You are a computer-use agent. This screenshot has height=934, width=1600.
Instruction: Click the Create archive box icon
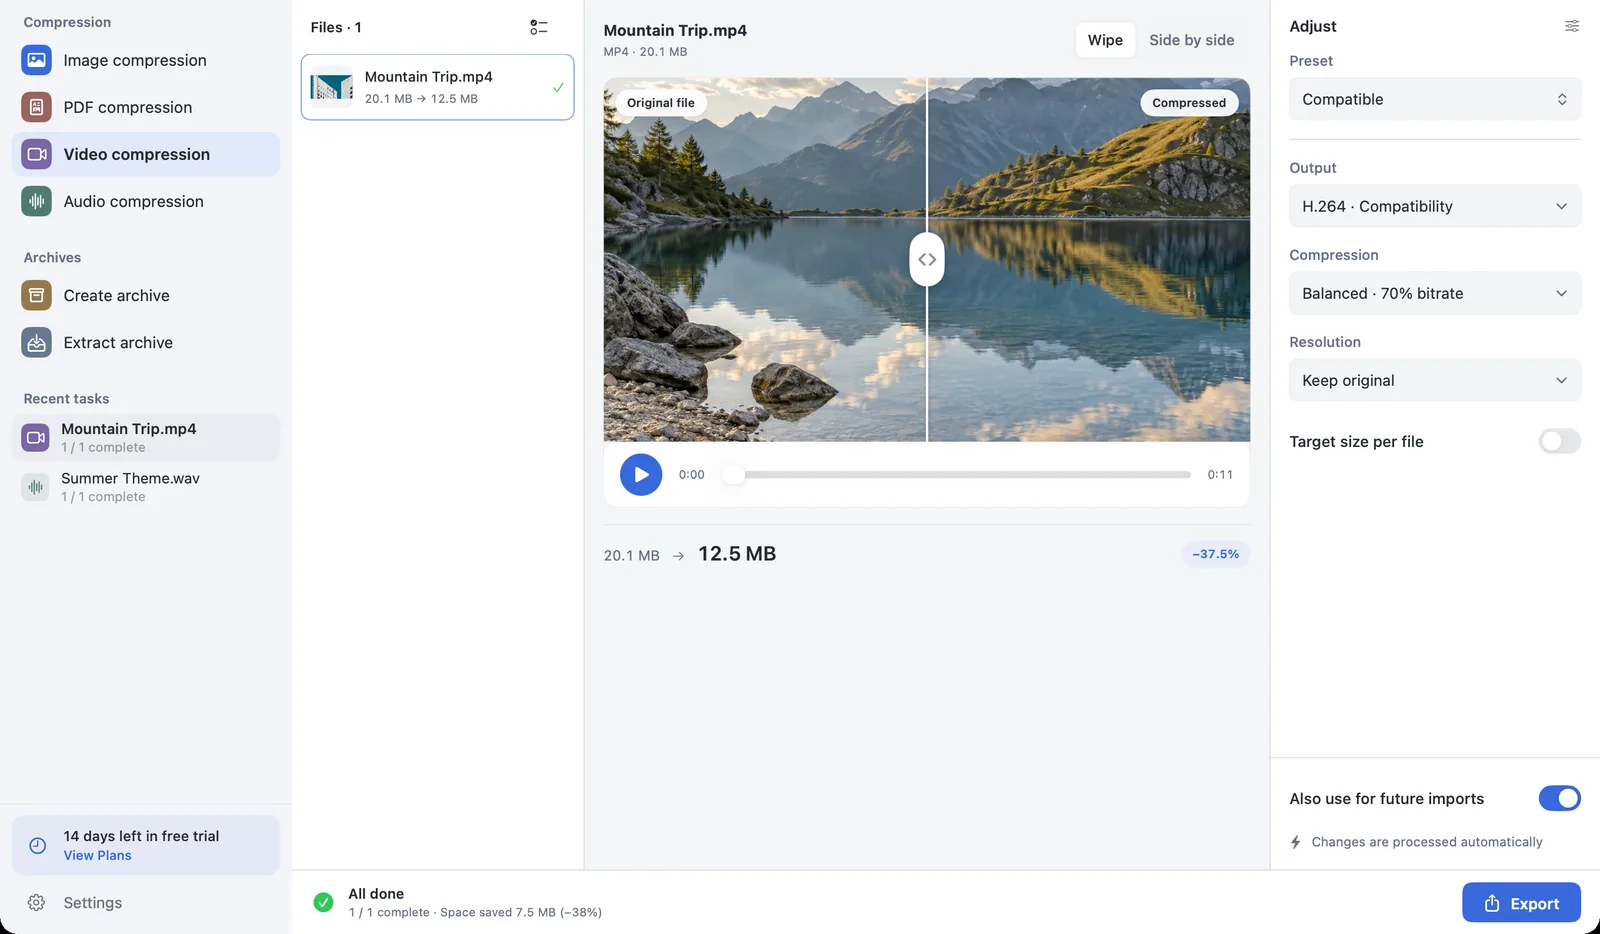pos(36,295)
